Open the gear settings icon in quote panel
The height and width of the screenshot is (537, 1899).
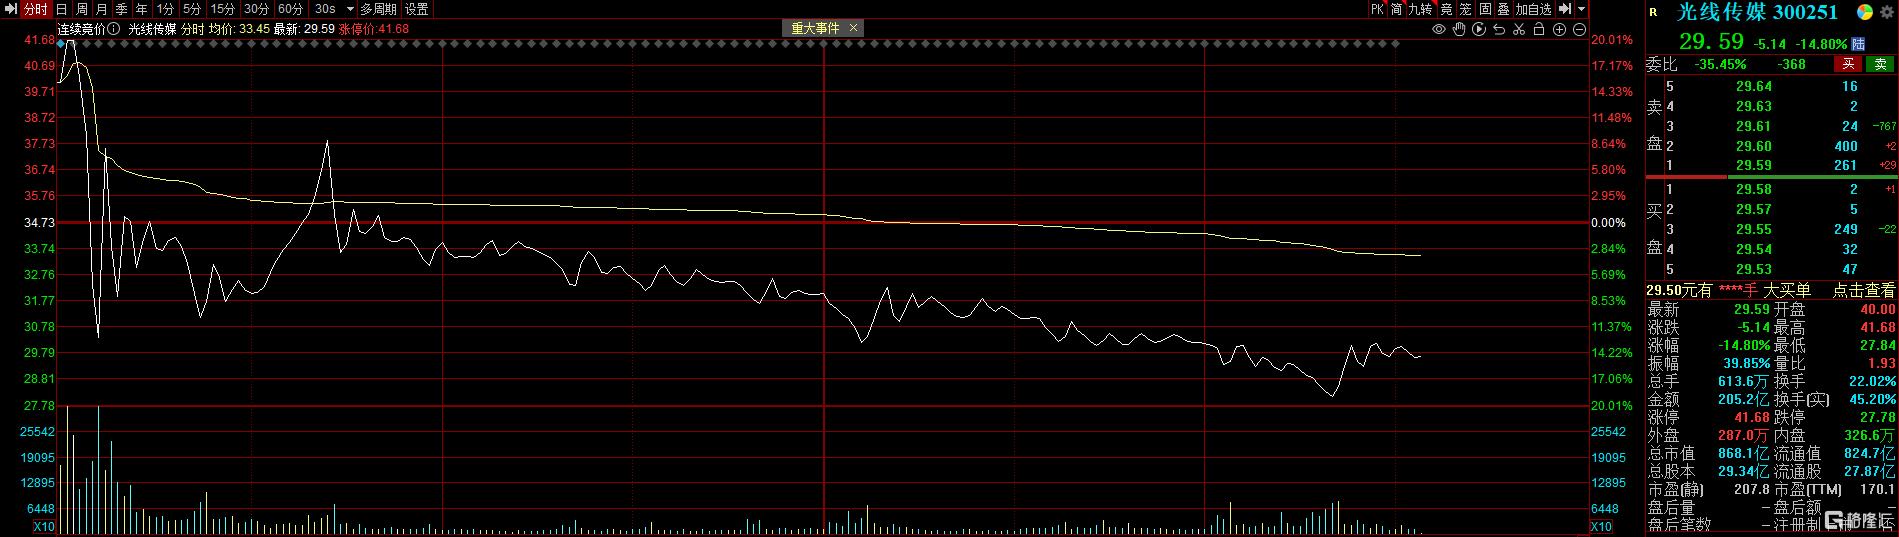point(1886,12)
